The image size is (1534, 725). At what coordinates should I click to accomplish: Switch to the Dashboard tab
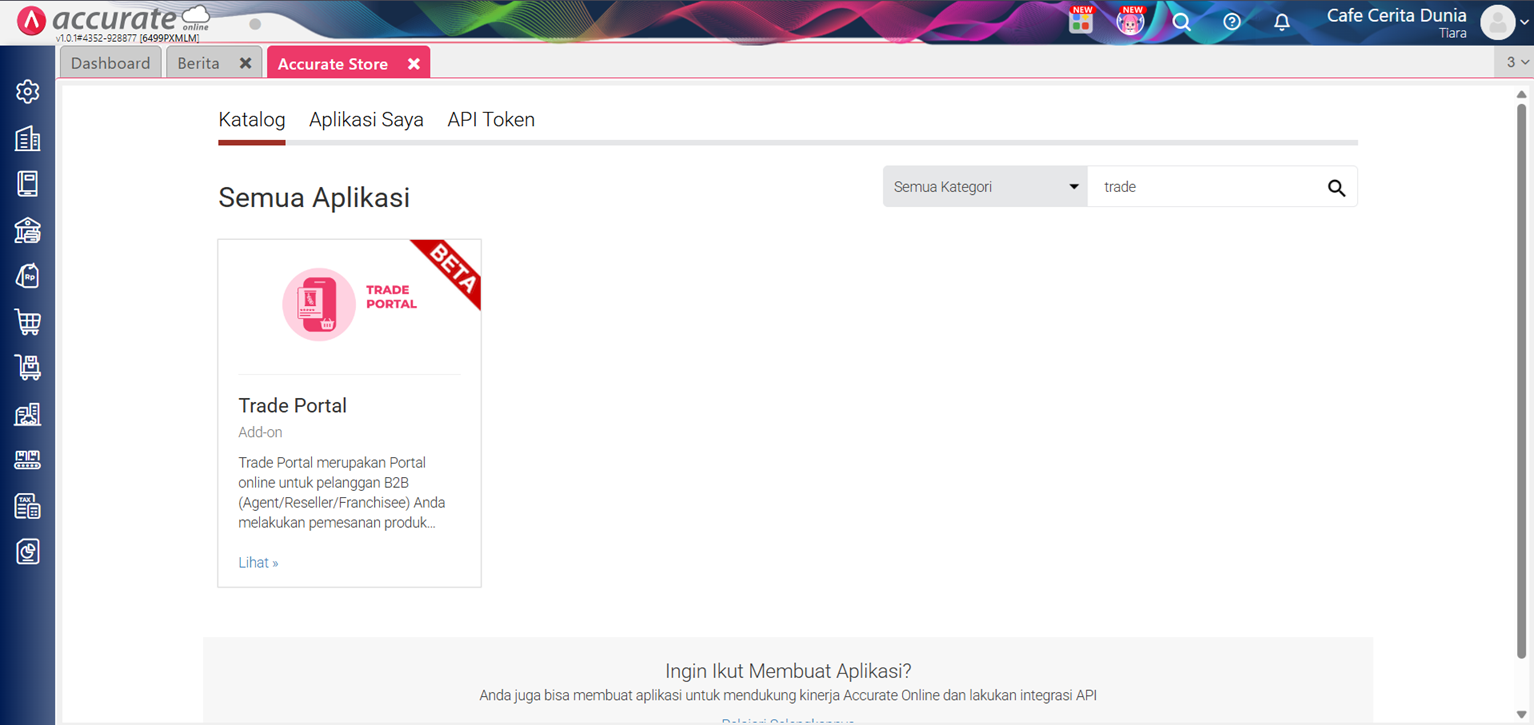[x=110, y=63]
